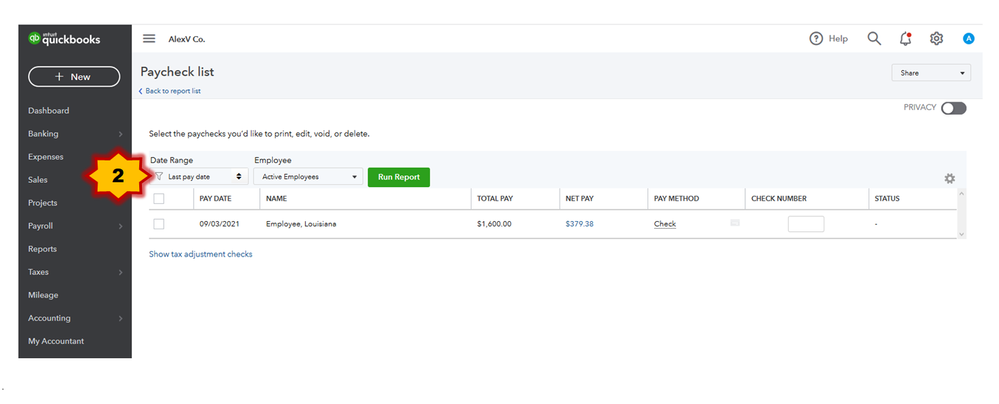This screenshot has height=404, width=999.
Task: Click the check number input field
Action: 806,224
